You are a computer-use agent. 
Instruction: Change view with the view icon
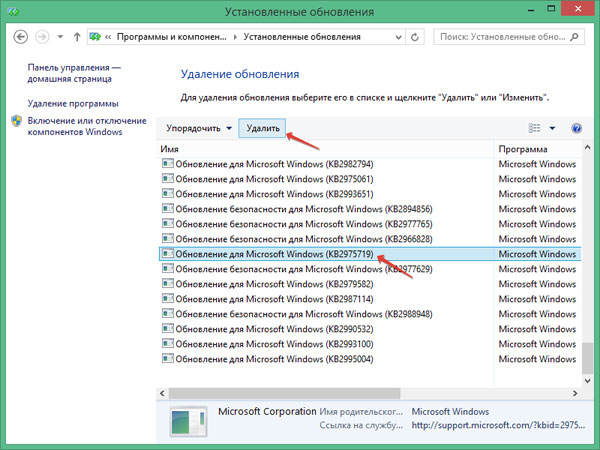coord(534,128)
